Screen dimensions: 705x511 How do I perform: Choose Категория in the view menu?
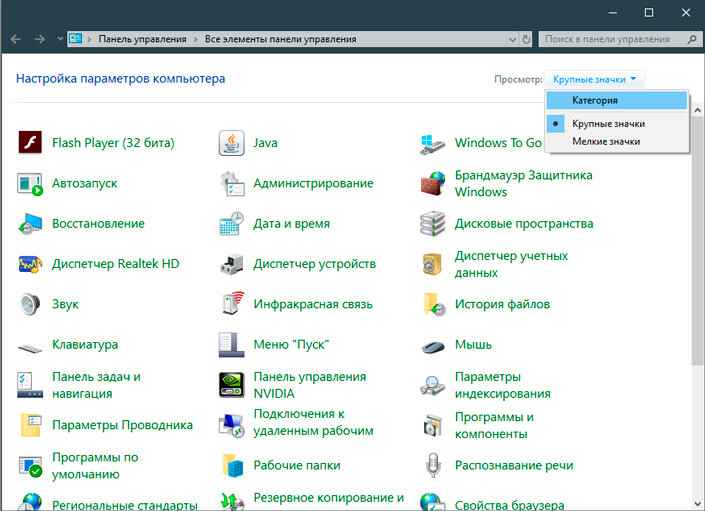pos(617,100)
